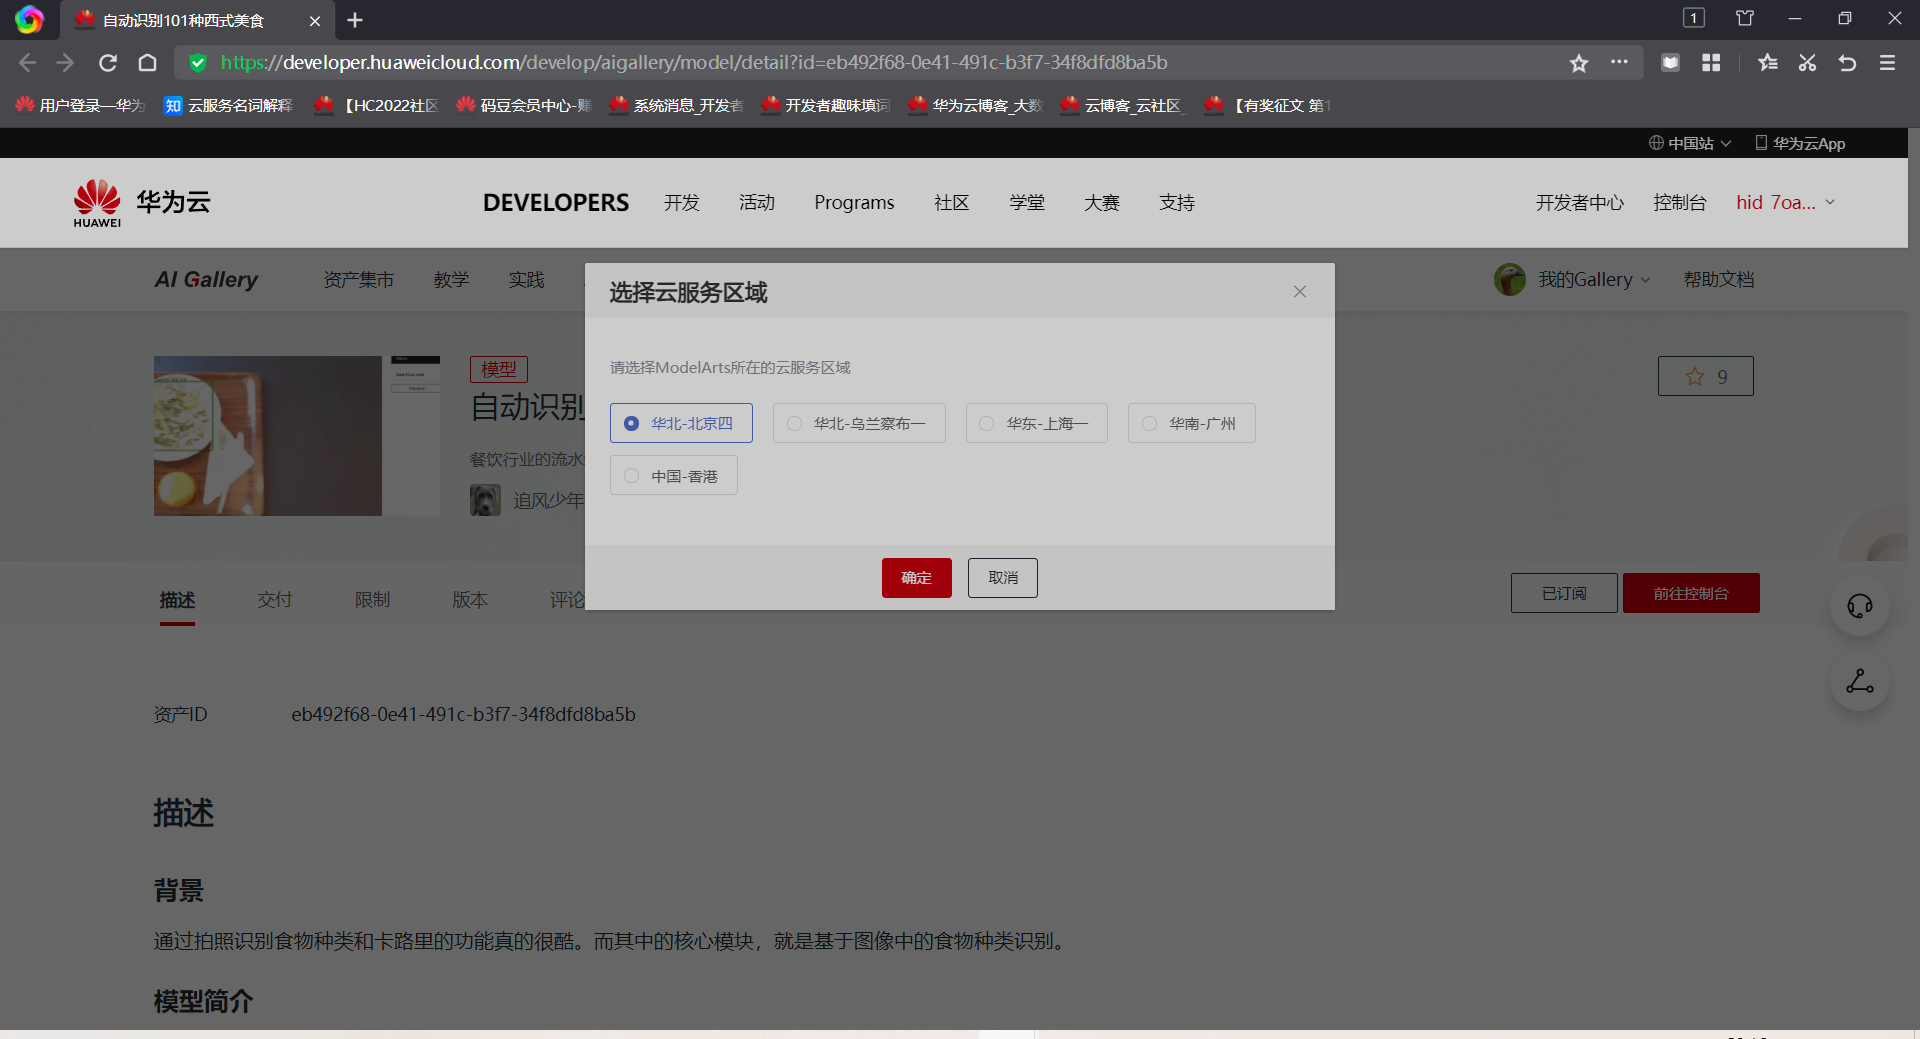The image size is (1920, 1039).
Task: Select 华北-乌兰察布一 region radio button
Action: pyautogui.click(x=859, y=423)
